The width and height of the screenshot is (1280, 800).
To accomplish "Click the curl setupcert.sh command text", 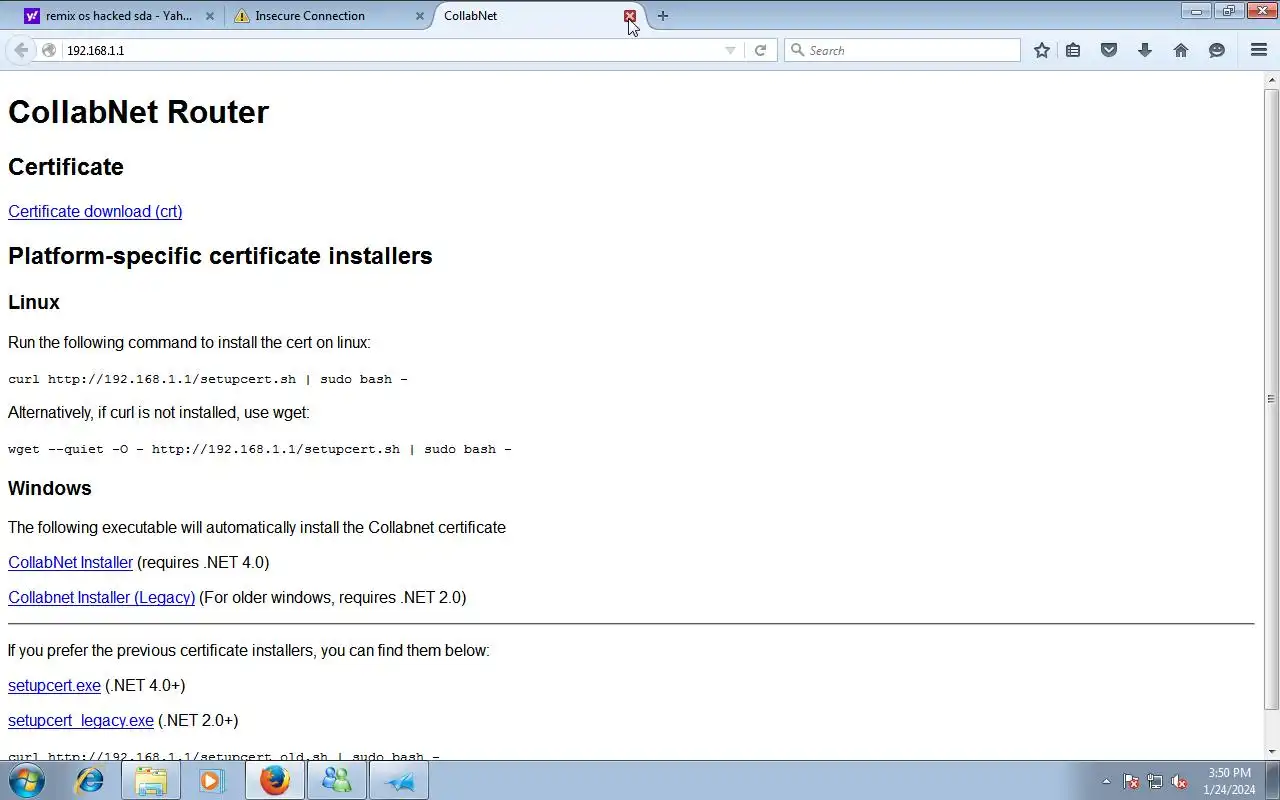I will tap(208, 379).
